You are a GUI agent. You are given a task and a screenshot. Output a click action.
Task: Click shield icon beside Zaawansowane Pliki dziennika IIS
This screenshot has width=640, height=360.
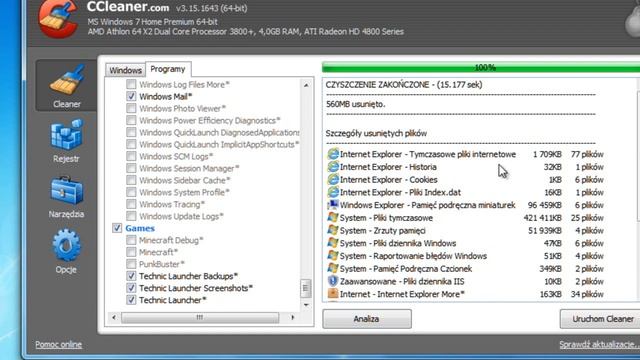click(x=333, y=281)
